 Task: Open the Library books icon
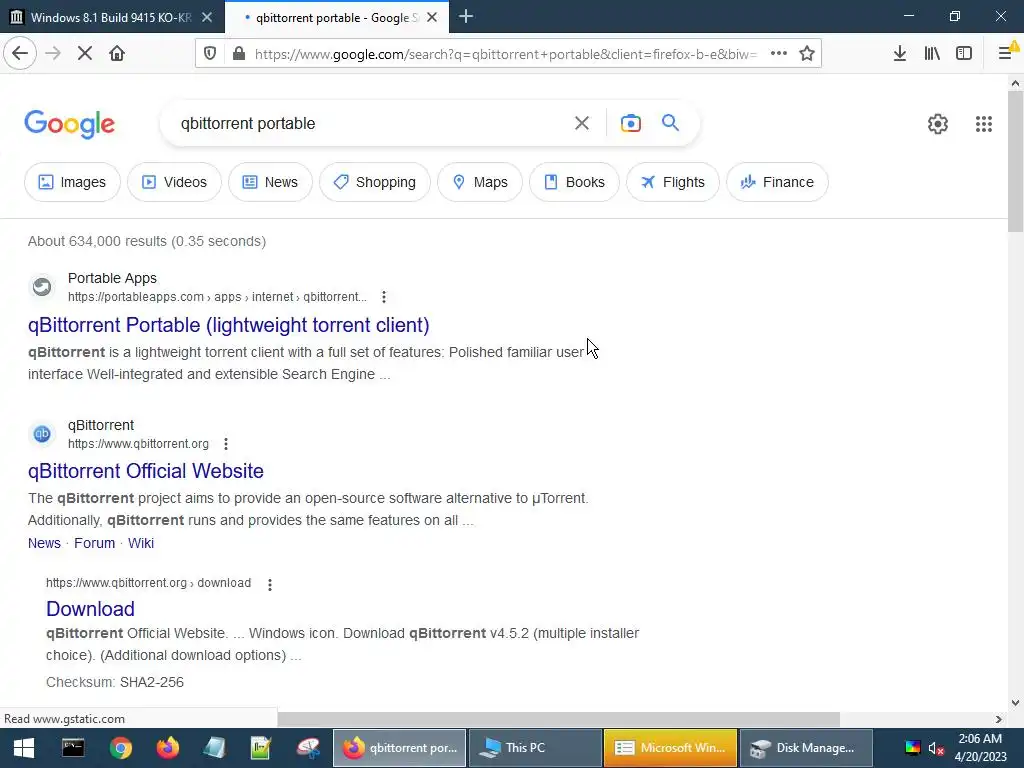[x=932, y=54]
